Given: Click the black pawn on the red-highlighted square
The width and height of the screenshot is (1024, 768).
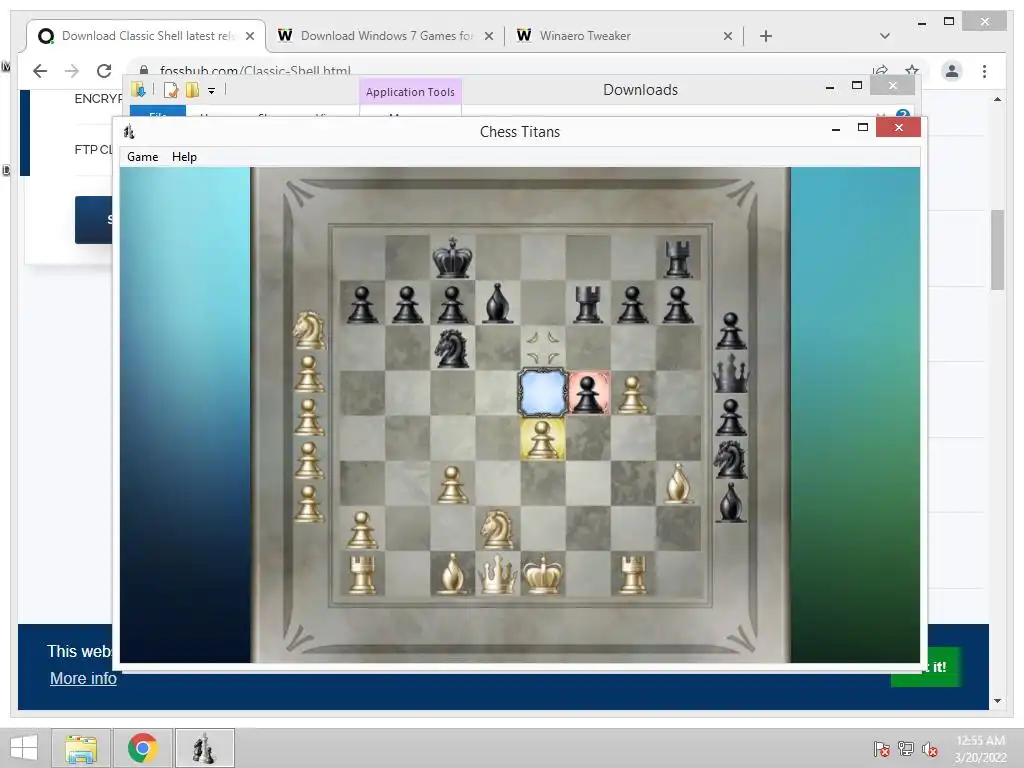Looking at the screenshot, I should click(x=588, y=394).
